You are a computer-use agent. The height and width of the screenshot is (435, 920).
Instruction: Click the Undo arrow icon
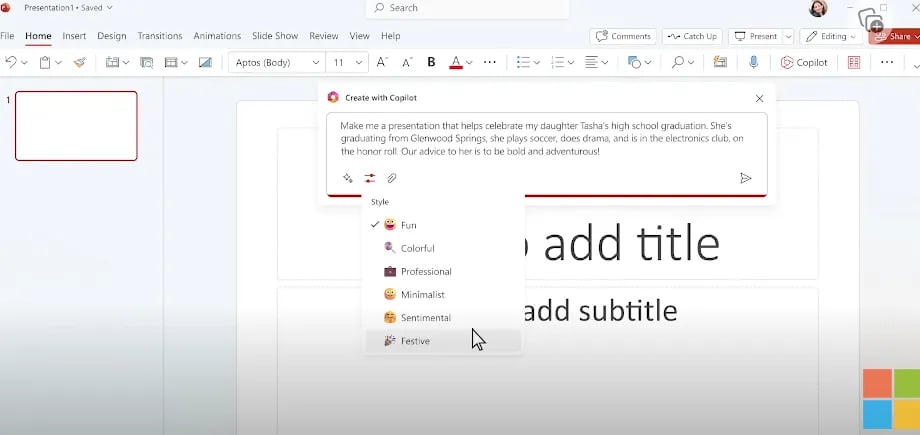[x=11, y=62]
